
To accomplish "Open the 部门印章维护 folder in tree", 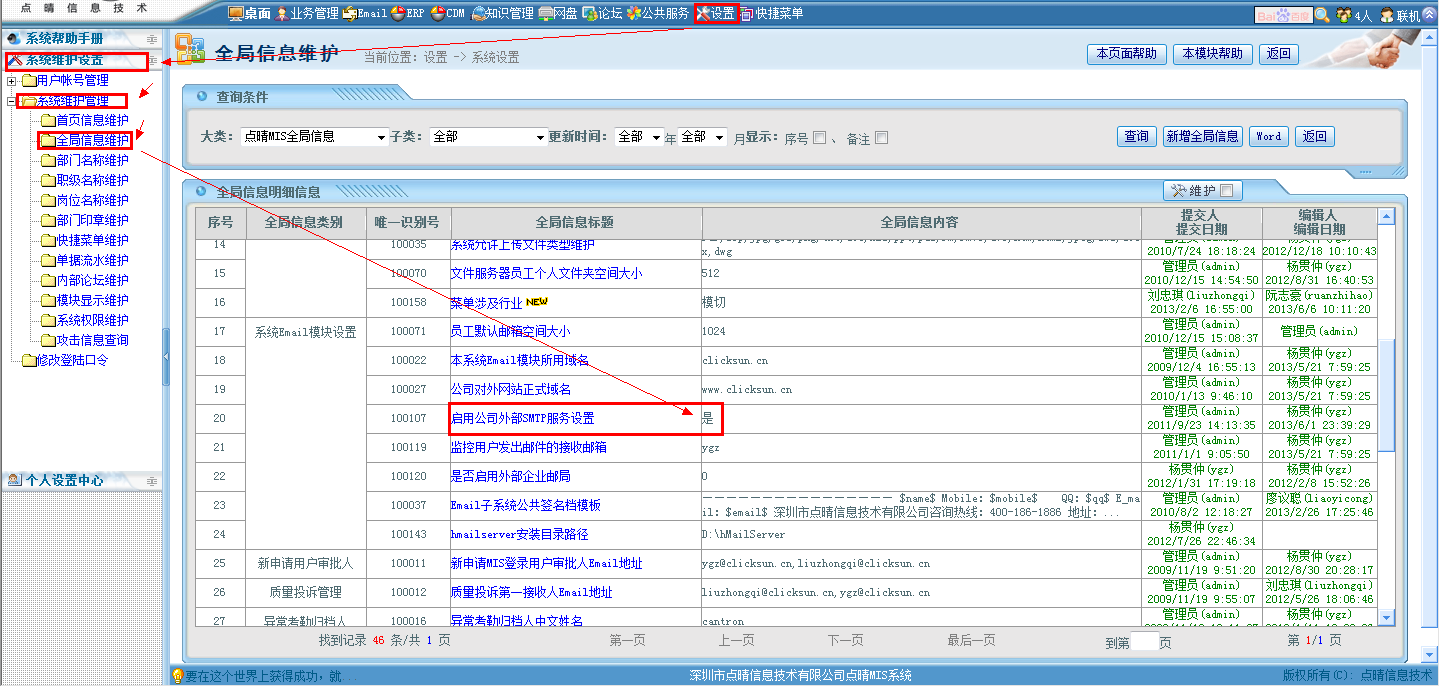I will [48, 220].
